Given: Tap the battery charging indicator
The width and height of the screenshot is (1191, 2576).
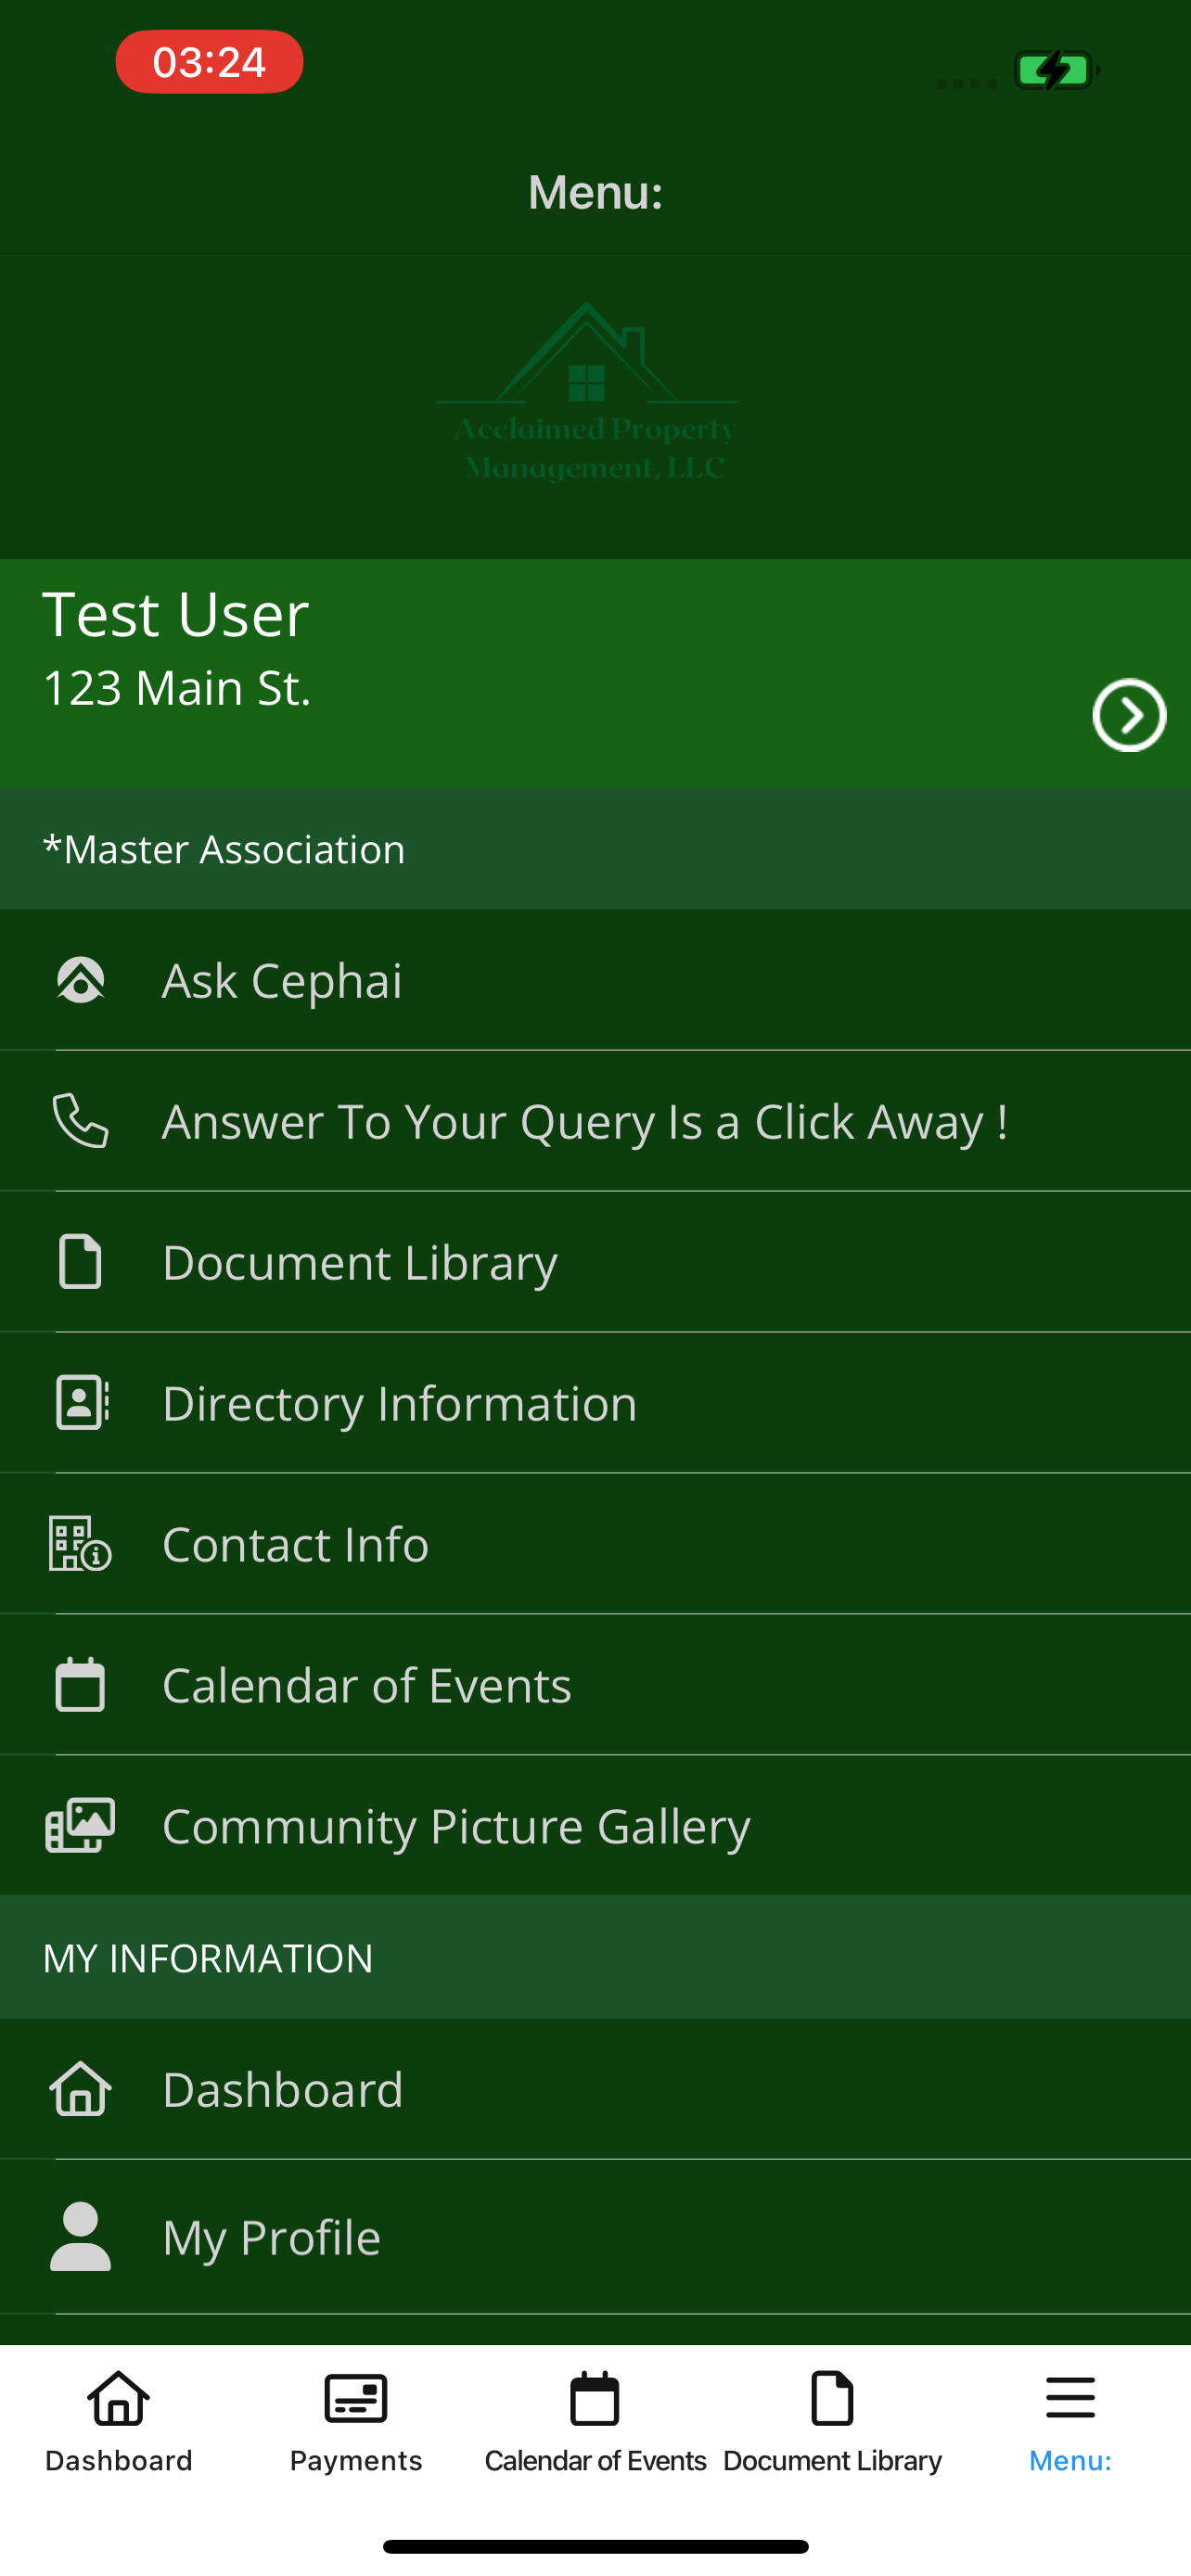Looking at the screenshot, I should (1057, 70).
